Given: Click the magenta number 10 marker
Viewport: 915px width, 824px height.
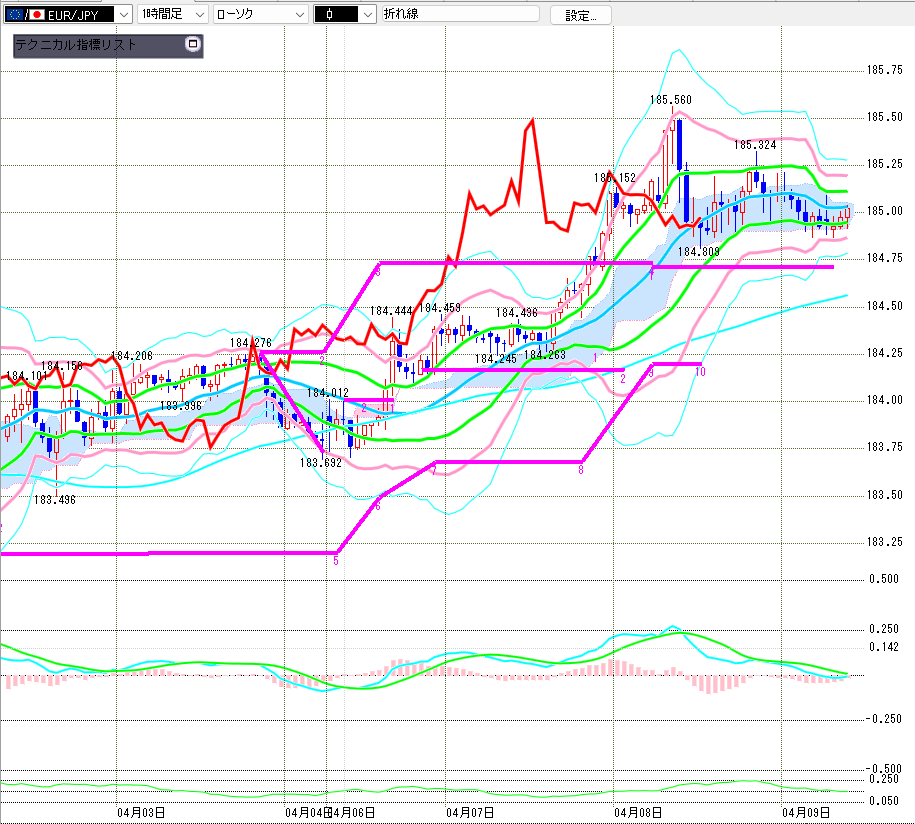Looking at the screenshot, I should point(700,372).
